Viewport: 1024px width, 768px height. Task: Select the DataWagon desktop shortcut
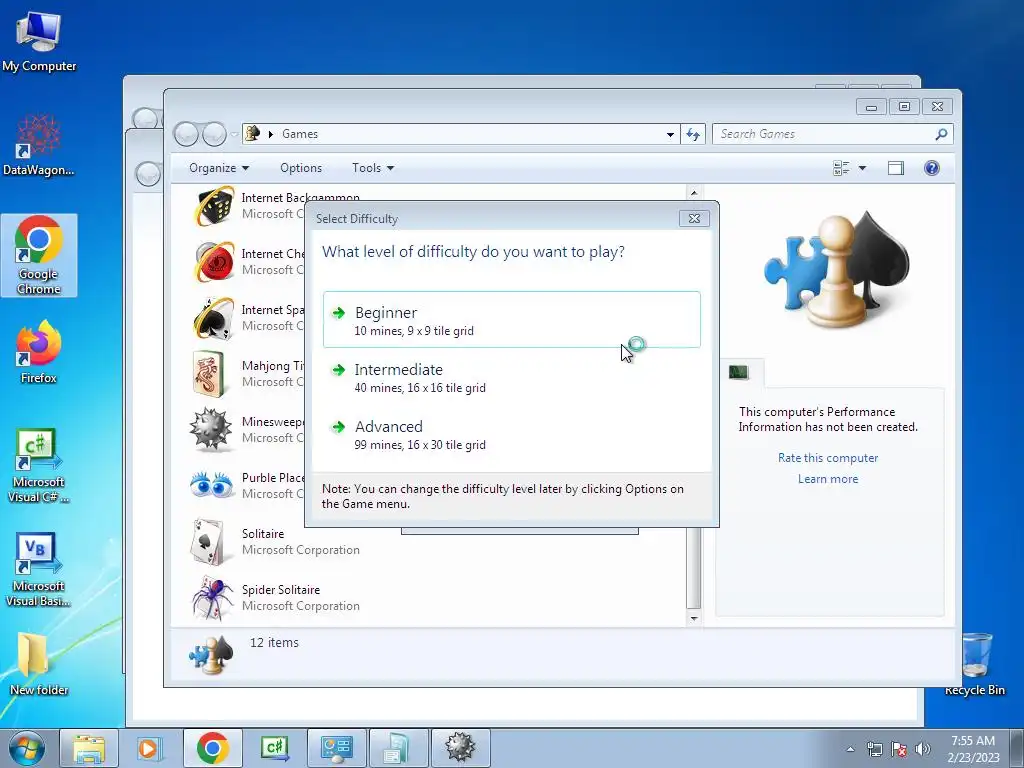click(39, 145)
